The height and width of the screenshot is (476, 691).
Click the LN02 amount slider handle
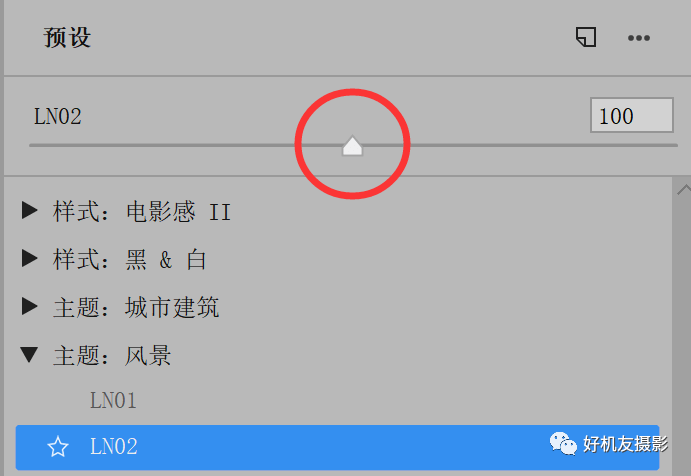pos(352,146)
